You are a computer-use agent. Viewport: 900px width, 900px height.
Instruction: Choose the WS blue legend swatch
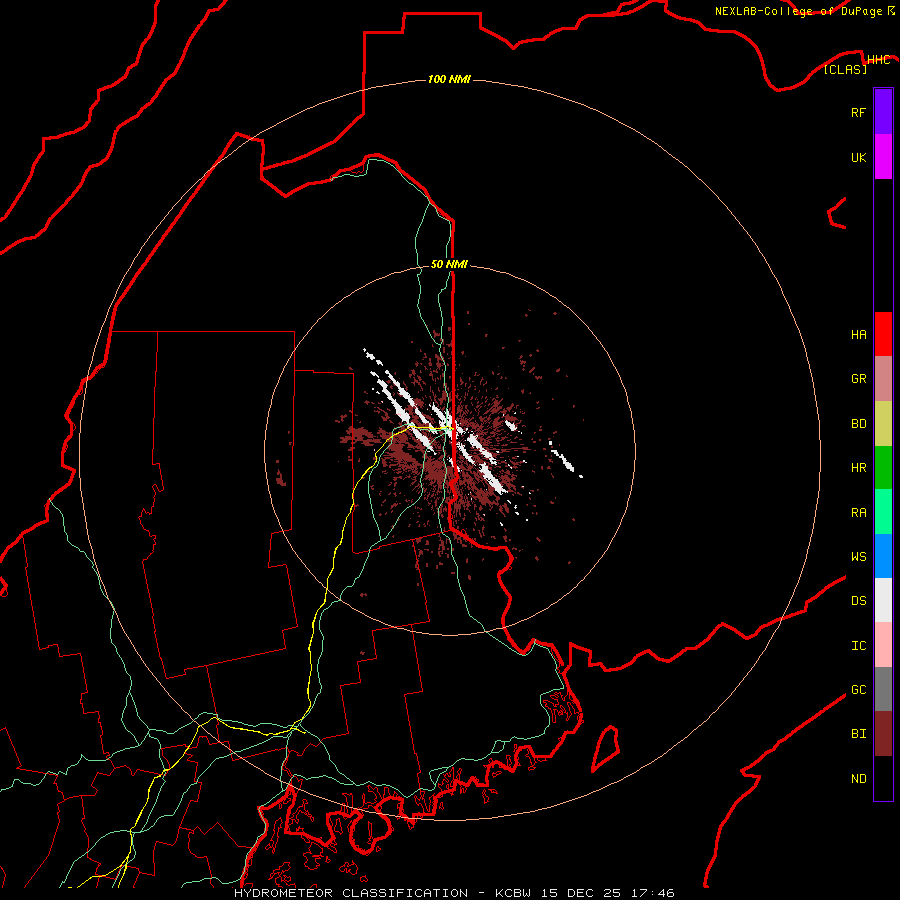[x=883, y=556]
